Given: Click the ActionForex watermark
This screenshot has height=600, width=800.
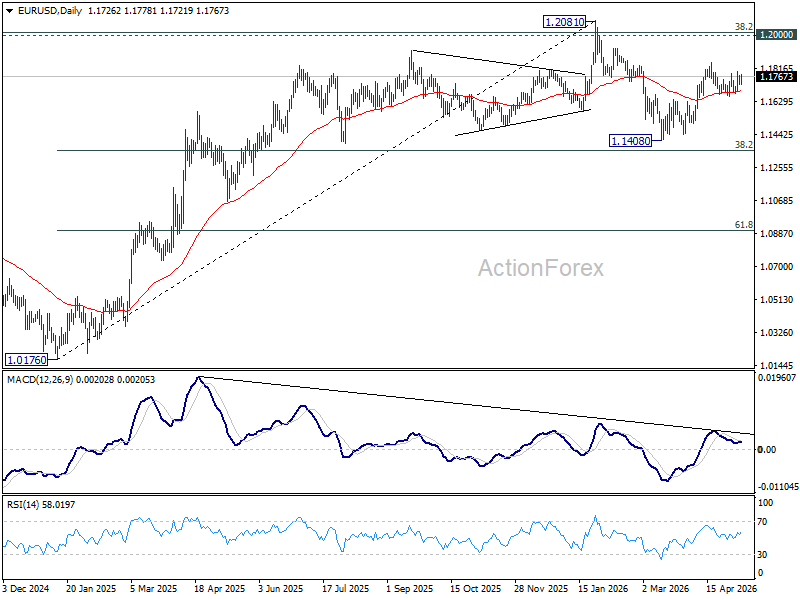Looking at the screenshot, I should 541,268.
